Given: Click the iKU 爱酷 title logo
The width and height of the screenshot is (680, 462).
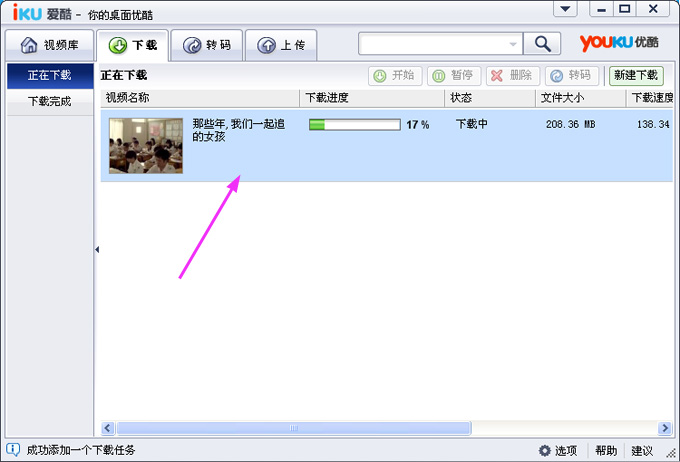Looking at the screenshot, I should 42,13.
